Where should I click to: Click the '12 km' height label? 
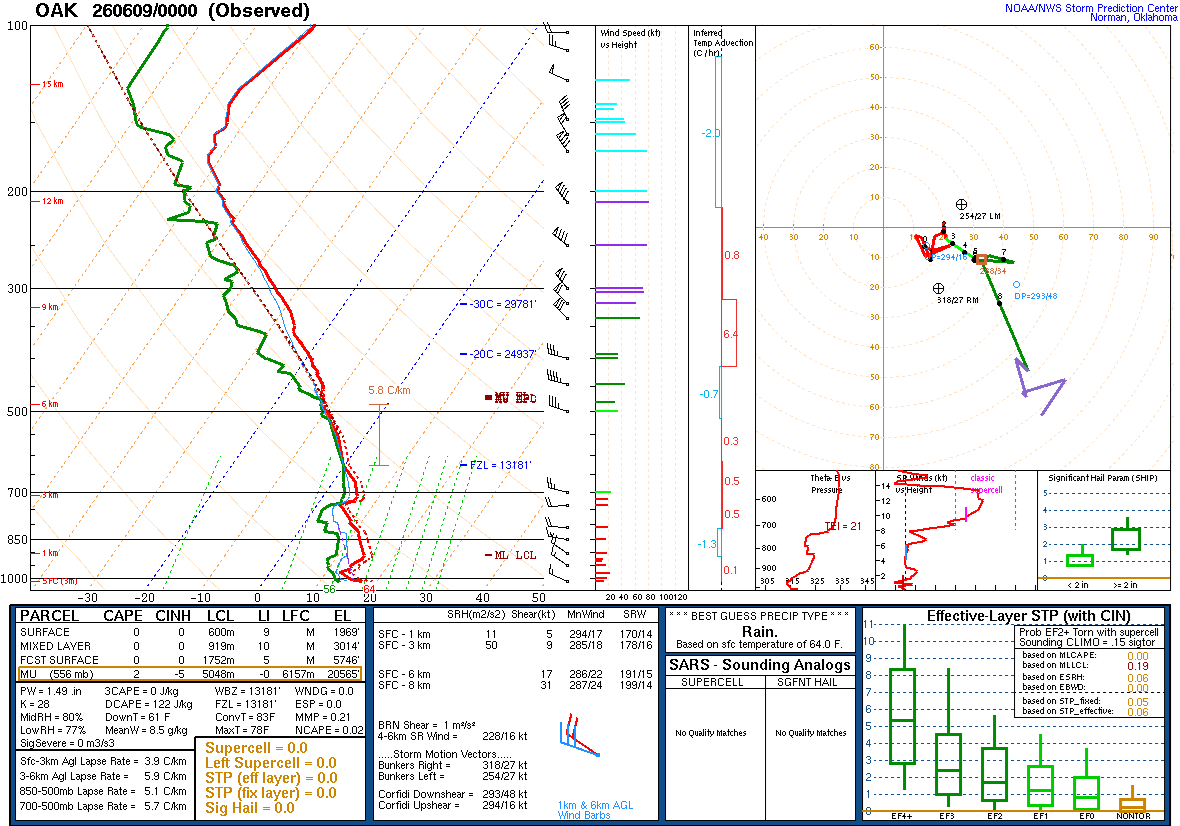pyautogui.click(x=52, y=201)
